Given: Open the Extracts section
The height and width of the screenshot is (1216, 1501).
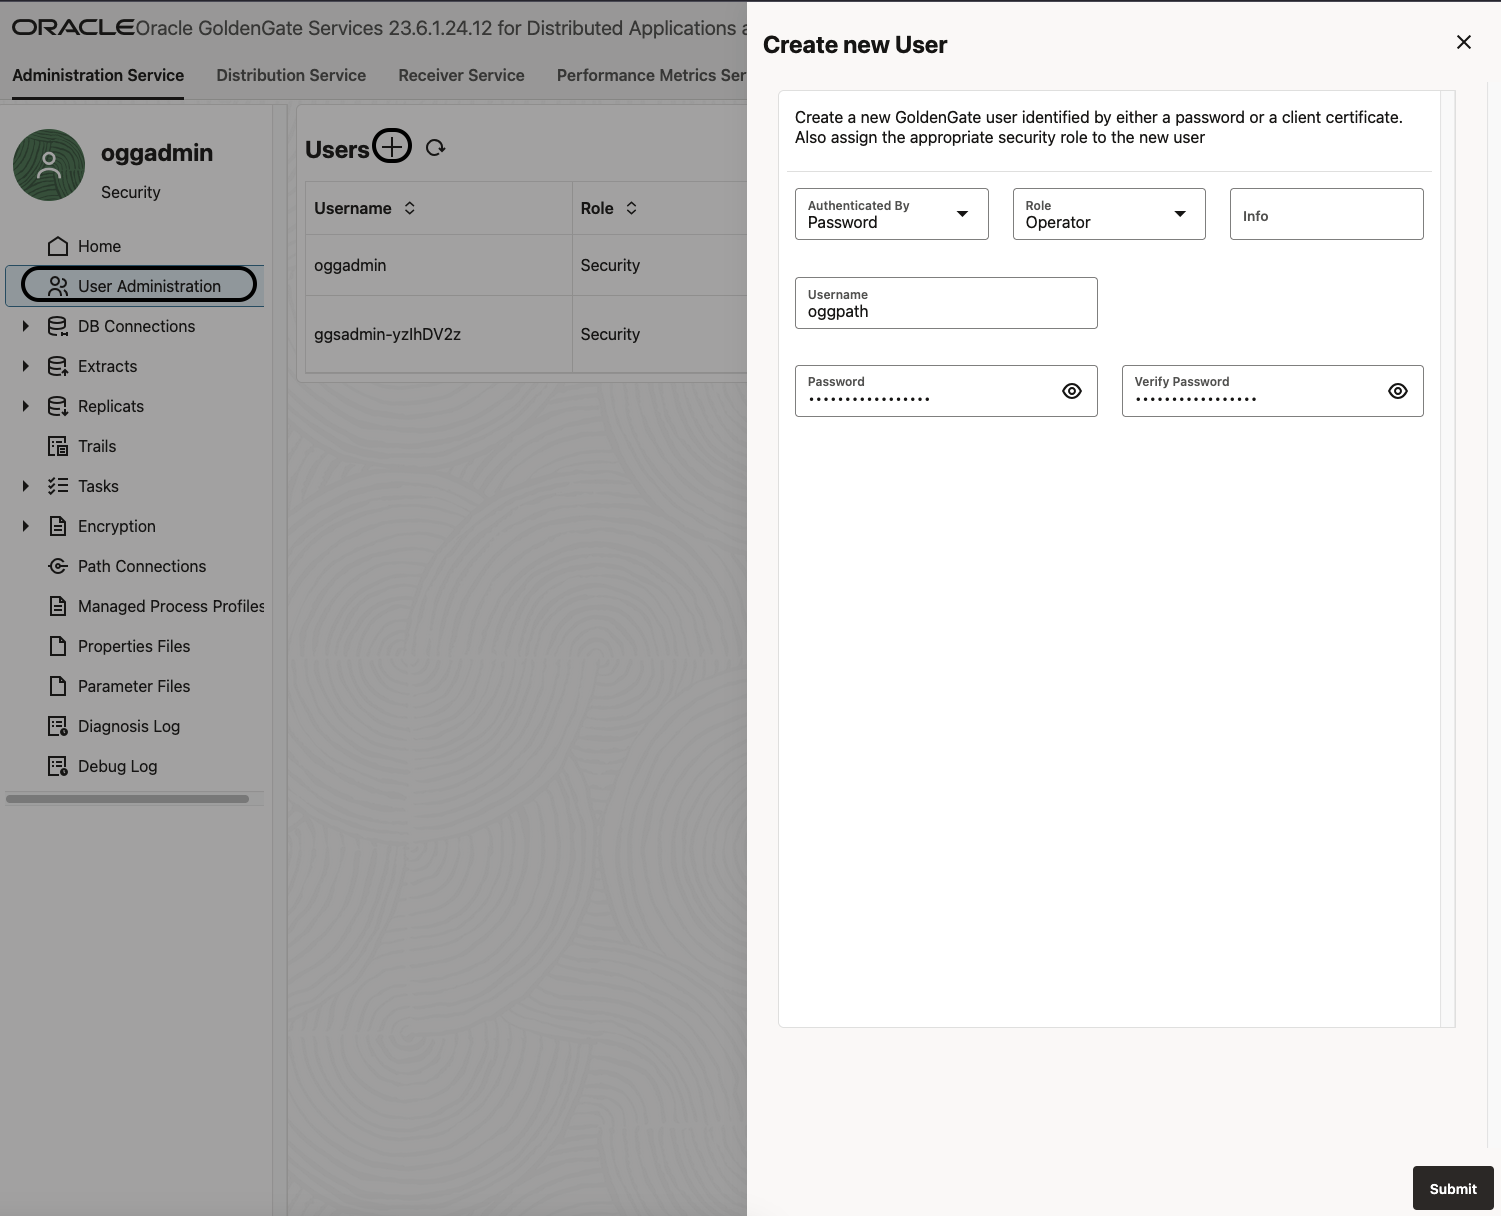Looking at the screenshot, I should [x=107, y=366].
